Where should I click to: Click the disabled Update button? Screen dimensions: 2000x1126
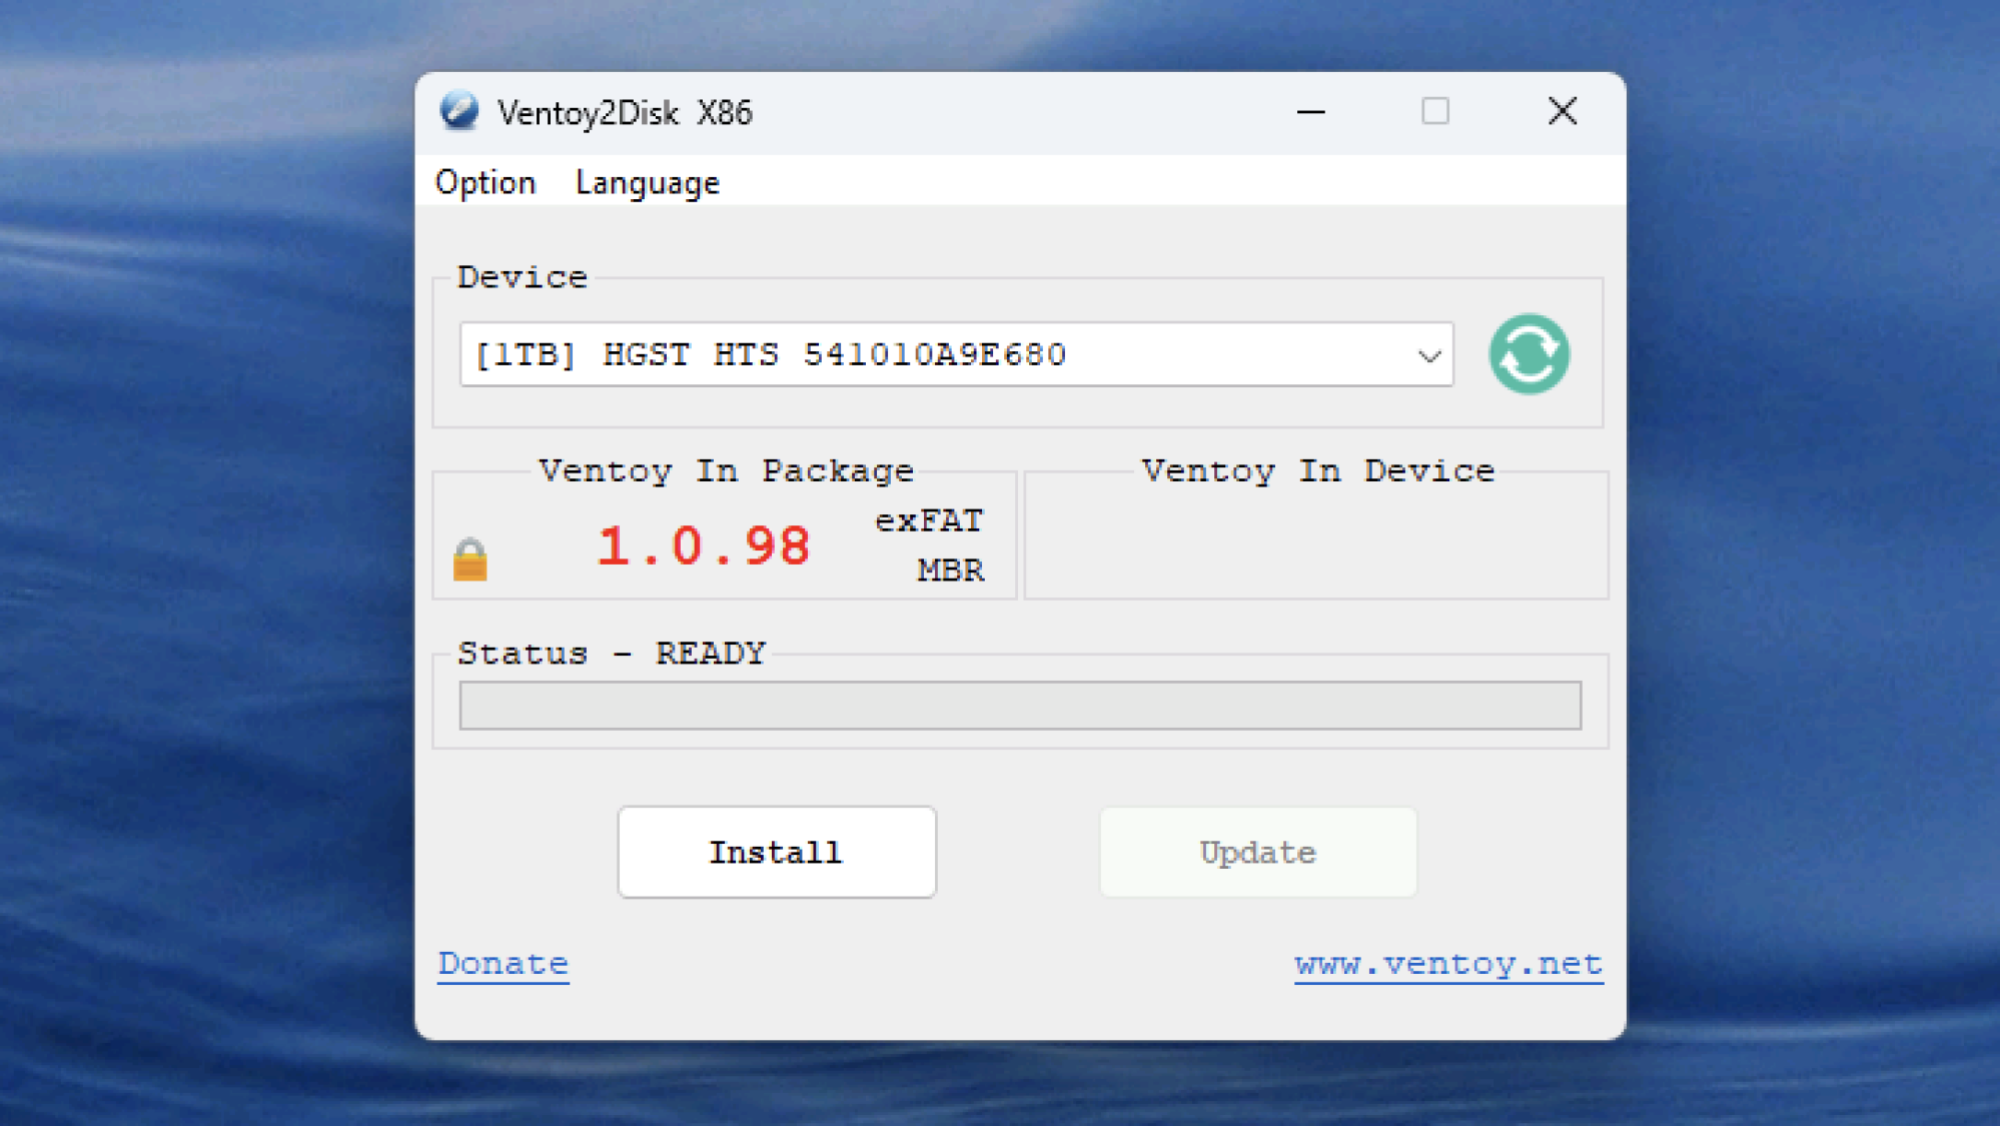tap(1258, 852)
